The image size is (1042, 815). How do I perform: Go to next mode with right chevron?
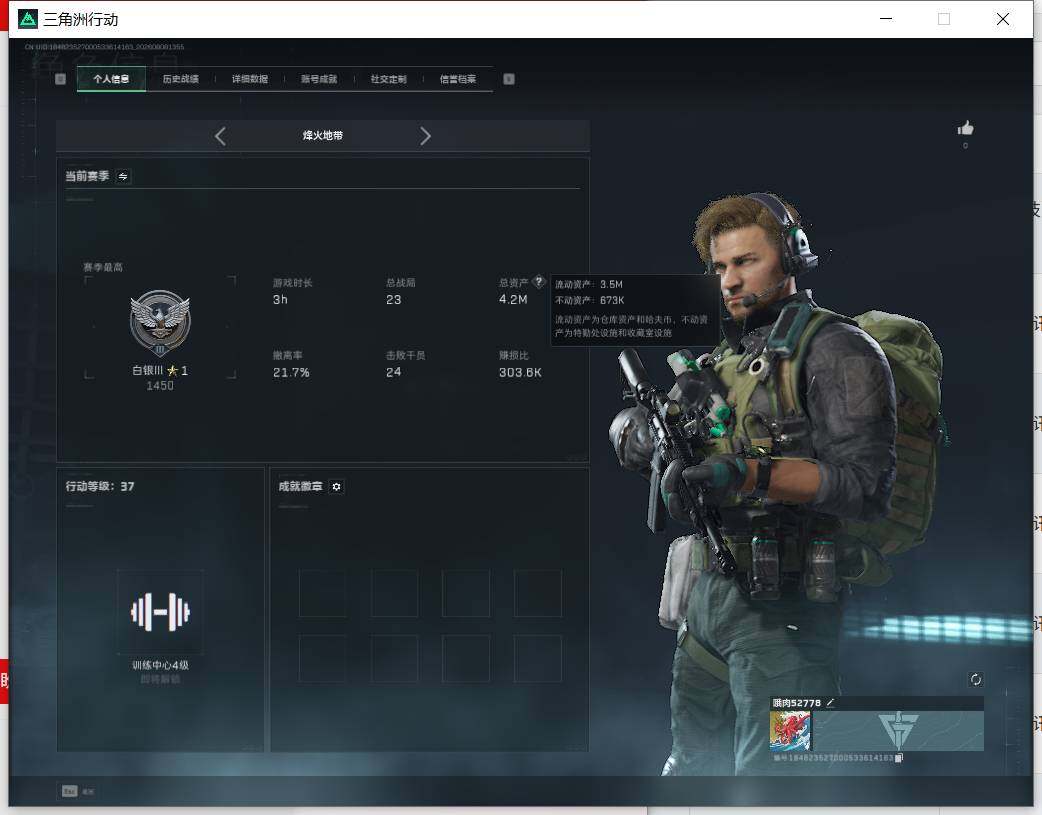tap(425, 136)
